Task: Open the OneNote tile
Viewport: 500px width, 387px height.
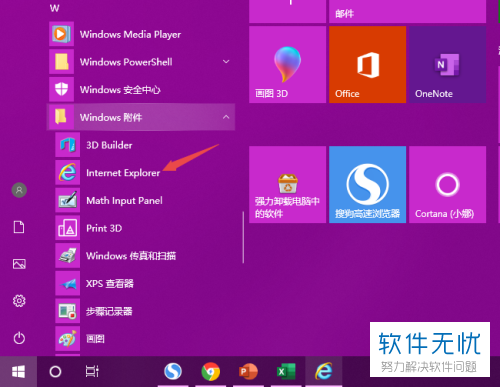Action: point(447,64)
